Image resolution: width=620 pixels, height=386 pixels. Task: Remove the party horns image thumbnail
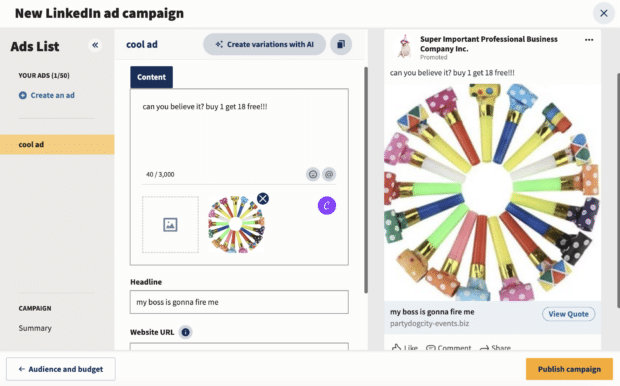[263, 199]
